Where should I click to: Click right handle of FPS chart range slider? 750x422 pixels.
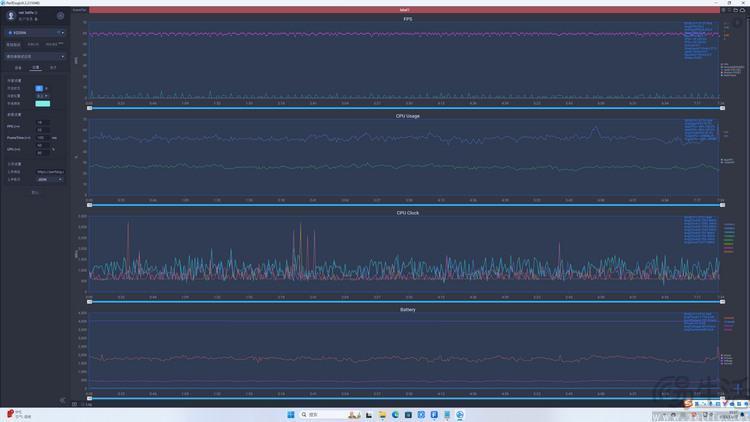coord(722,108)
